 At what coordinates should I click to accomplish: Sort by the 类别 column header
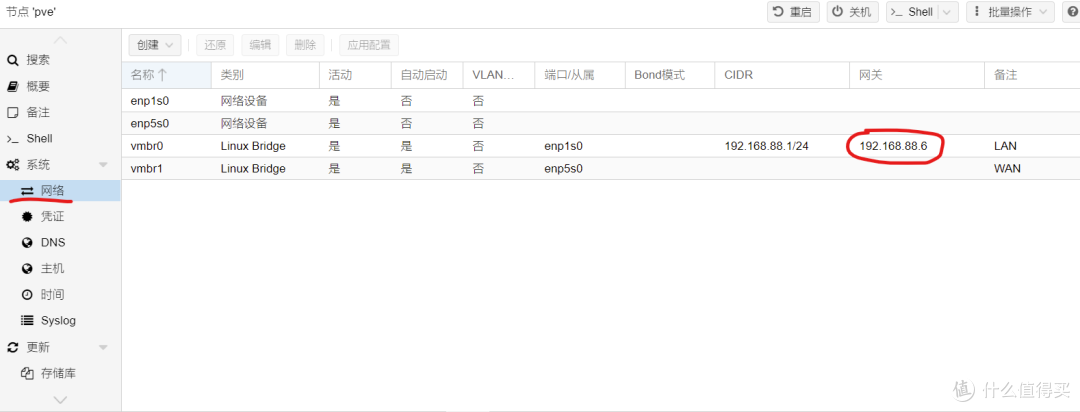pyautogui.click(x=265, y=75)
